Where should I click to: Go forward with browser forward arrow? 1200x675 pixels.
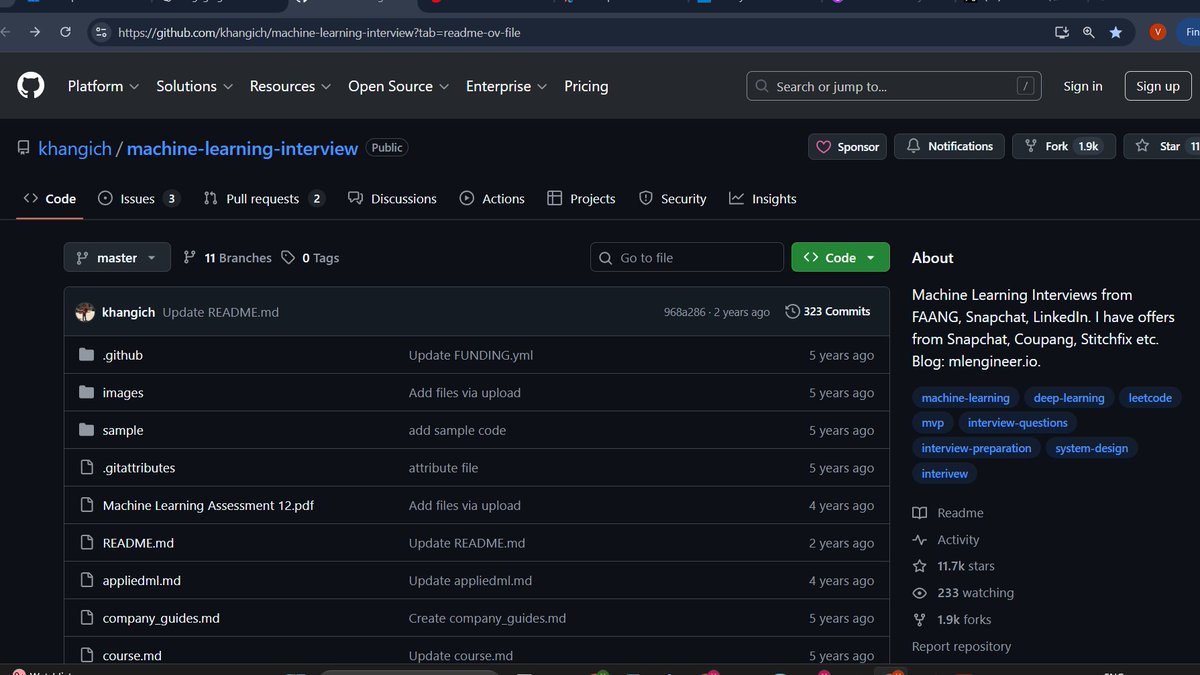[x=35, y=32]
